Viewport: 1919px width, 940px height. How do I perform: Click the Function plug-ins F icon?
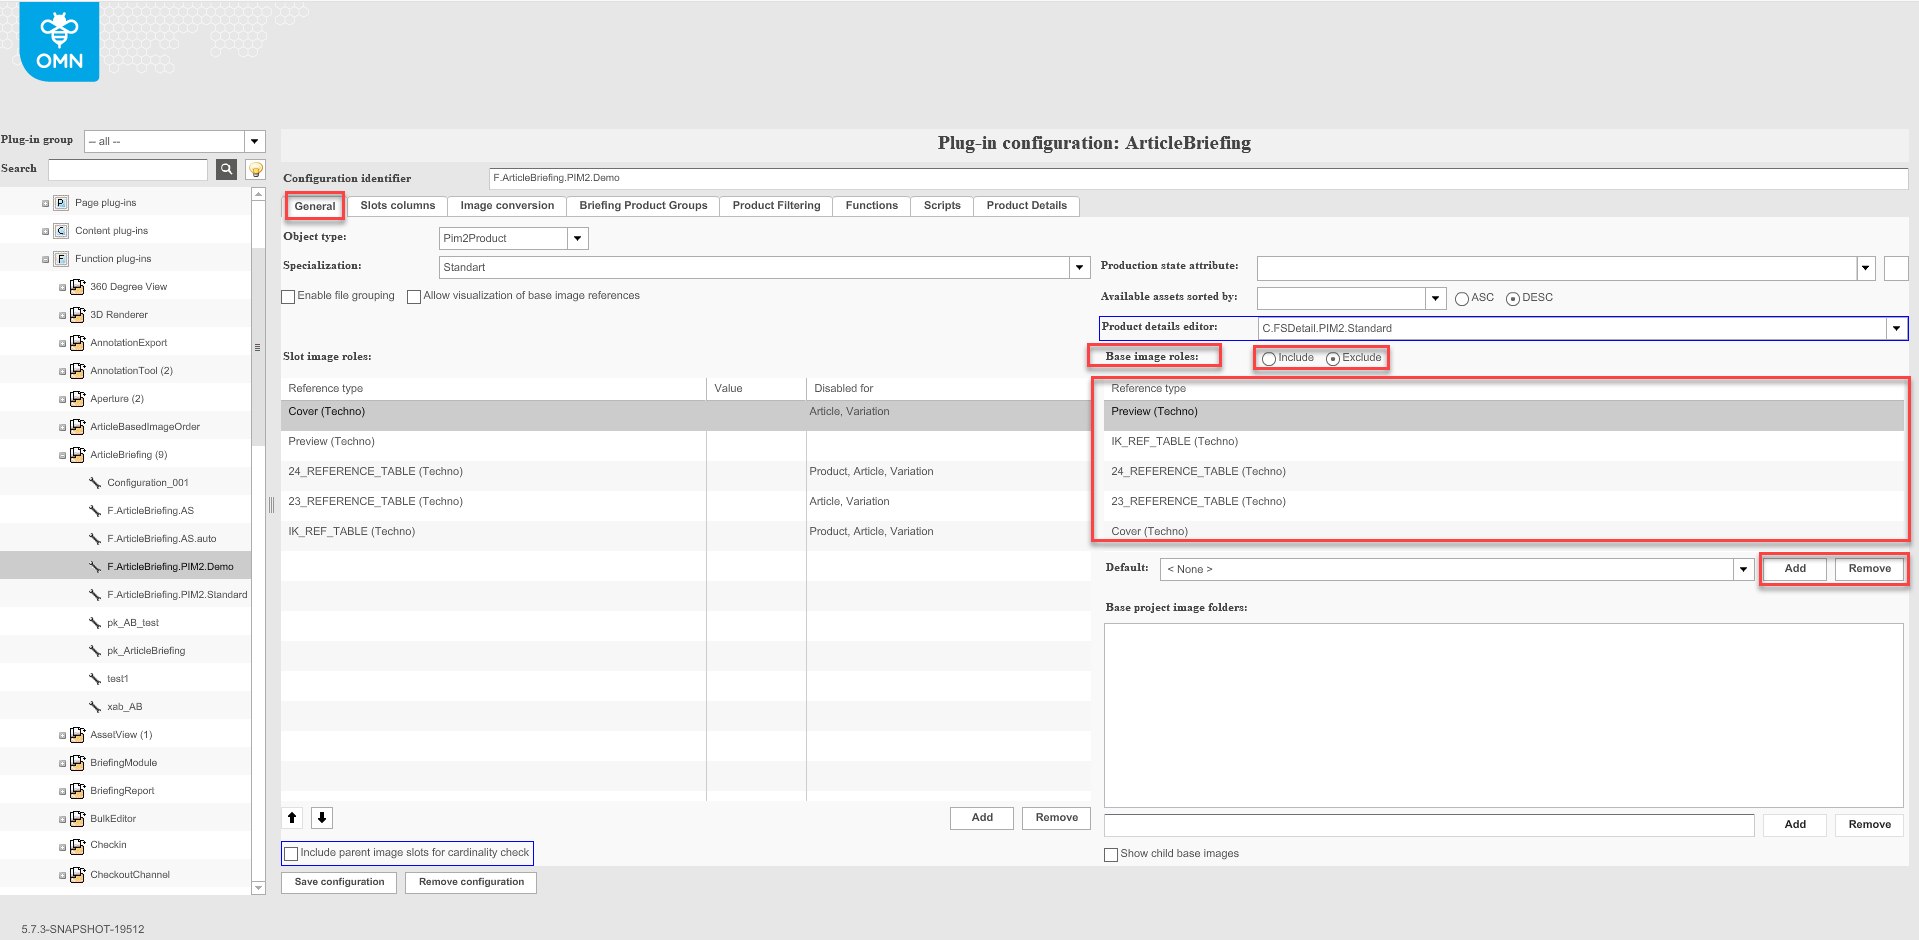(60, 258)
